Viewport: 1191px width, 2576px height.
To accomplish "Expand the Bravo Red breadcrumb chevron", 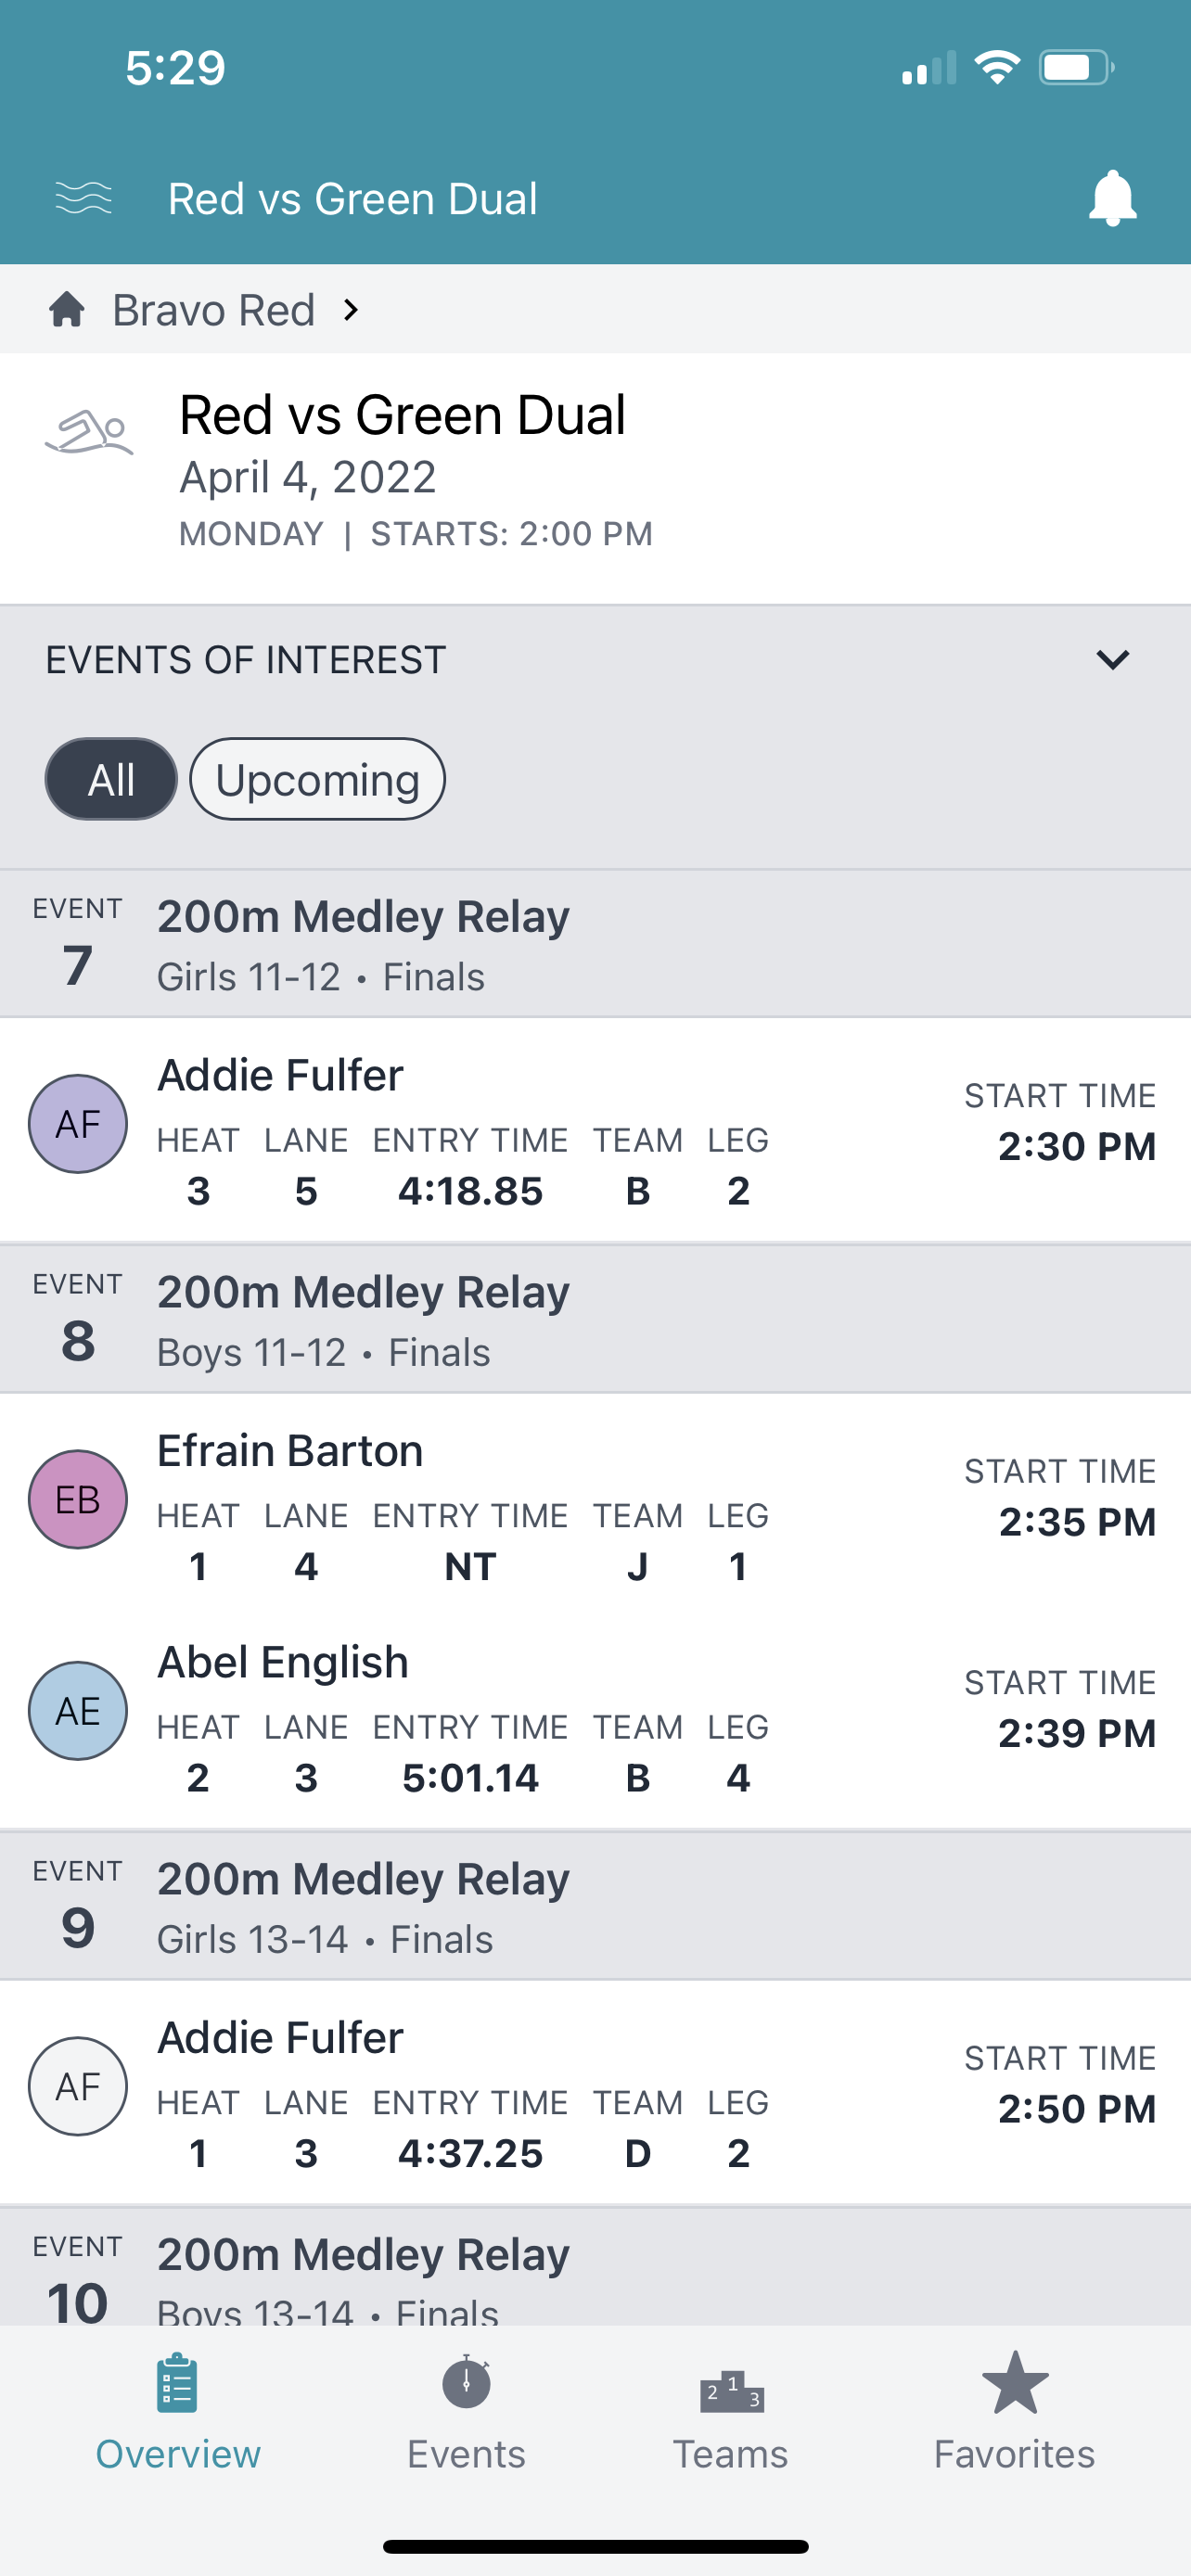I will click(350, 310).
